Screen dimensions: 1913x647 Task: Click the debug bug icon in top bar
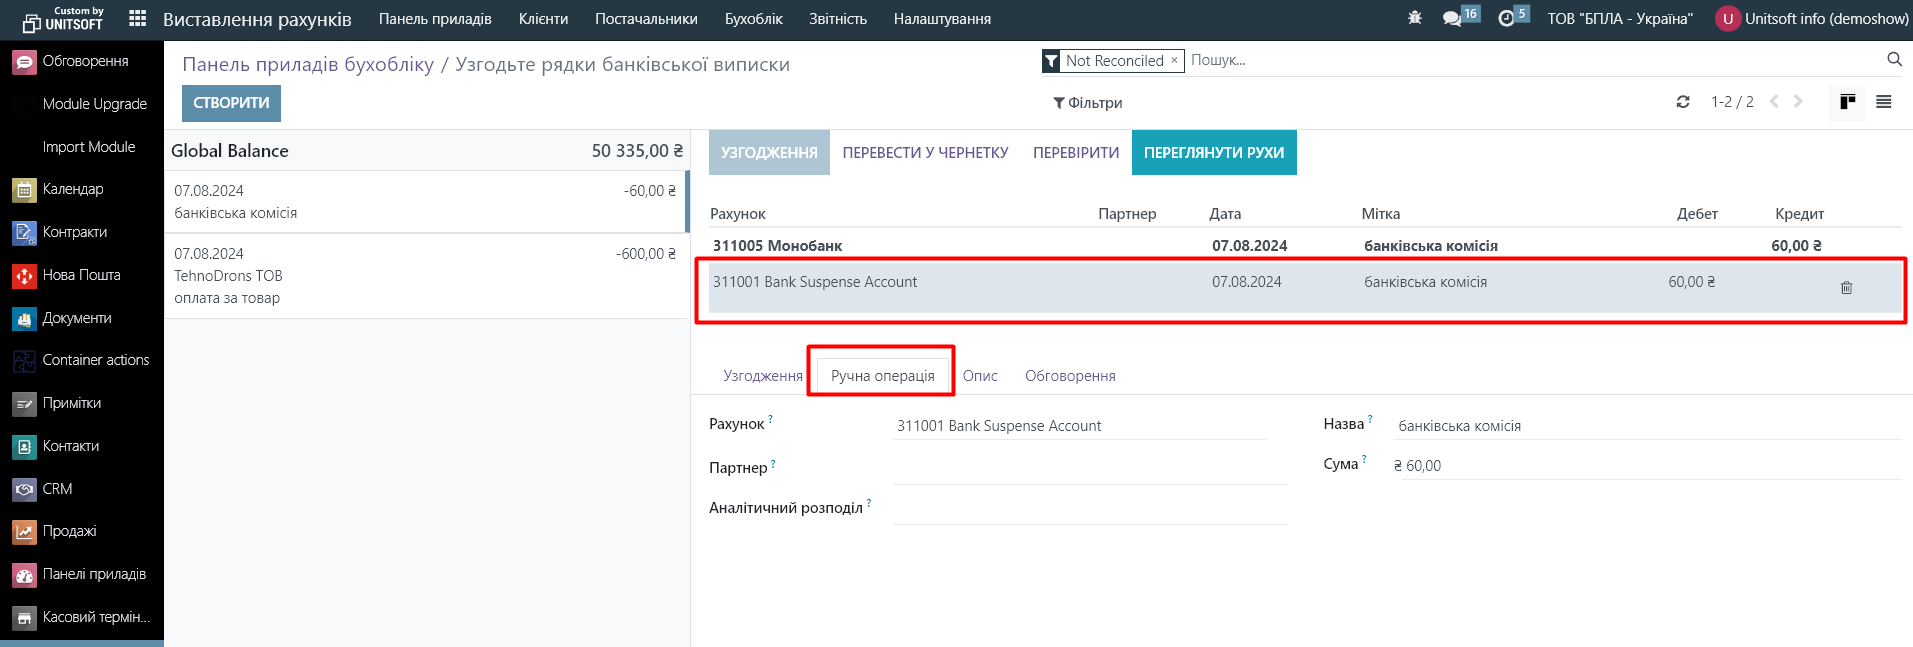point(1414,19)
